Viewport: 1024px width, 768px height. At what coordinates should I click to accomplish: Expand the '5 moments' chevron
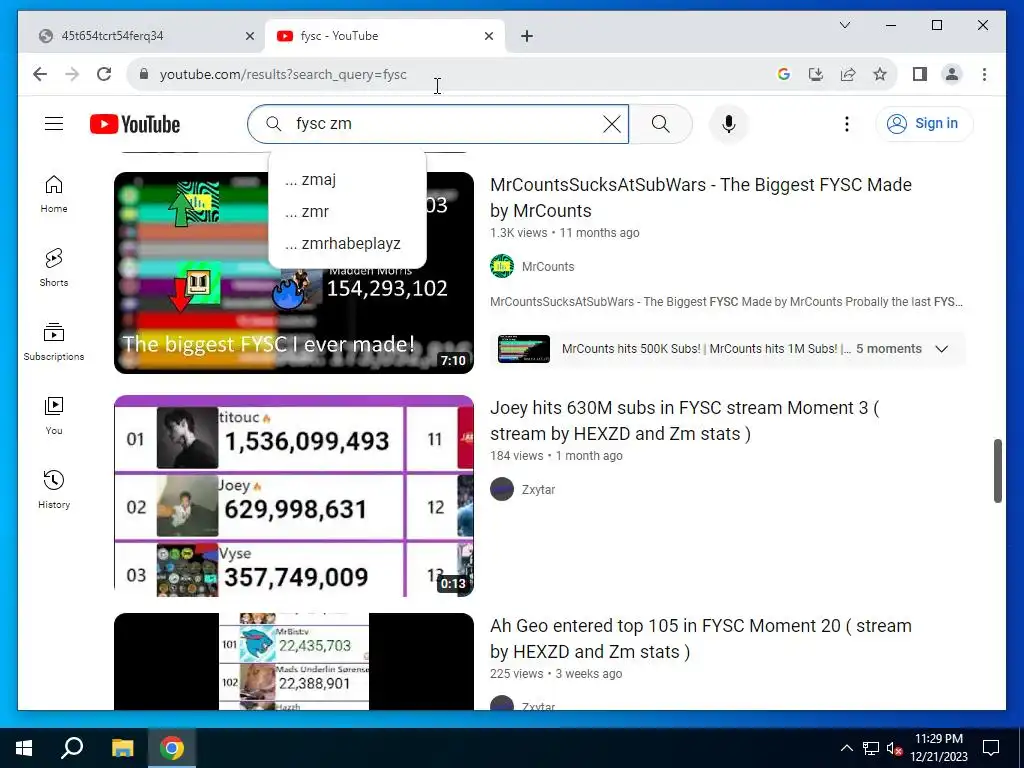tap(941, 349)
